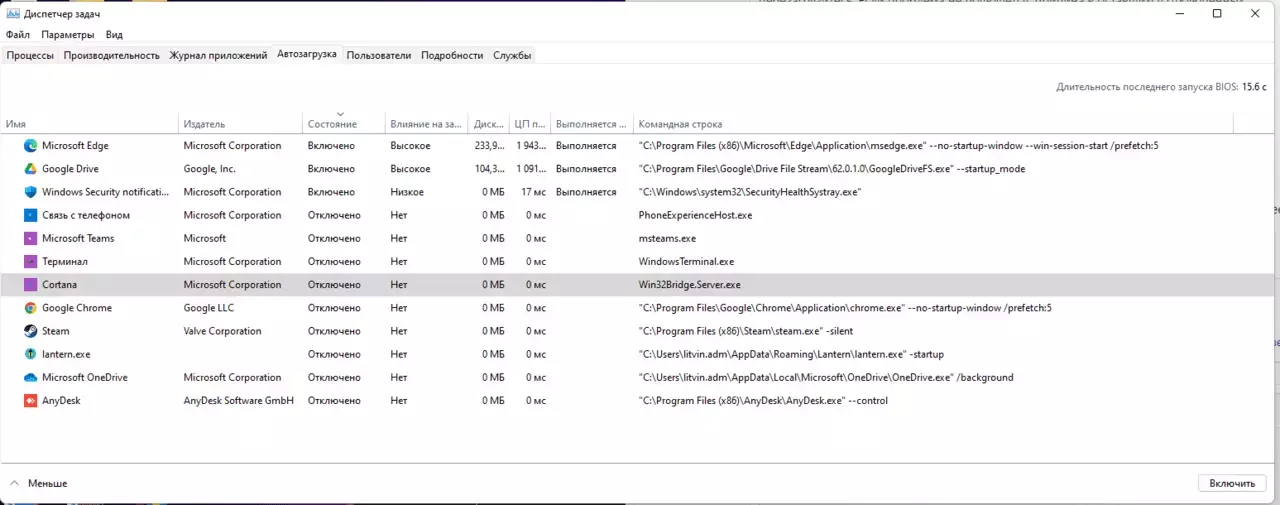1280x505 pixels.
Task: Click the Включить button
Action: click(x=1232, y=483)
